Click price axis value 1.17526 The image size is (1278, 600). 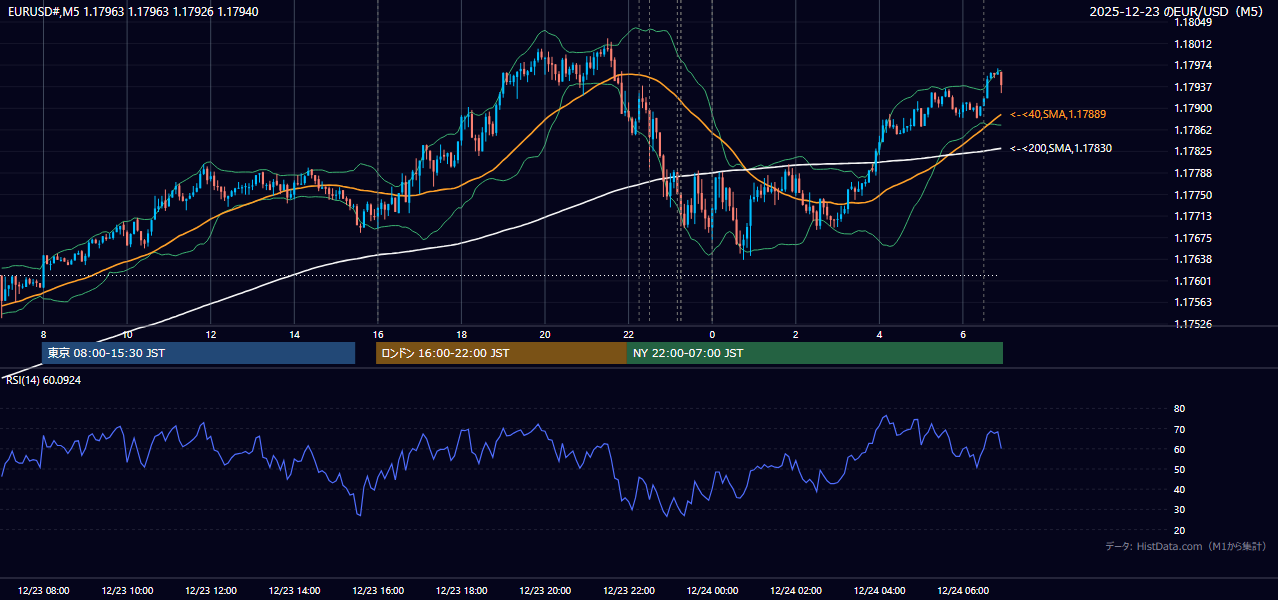click(x=1194, y=325)
